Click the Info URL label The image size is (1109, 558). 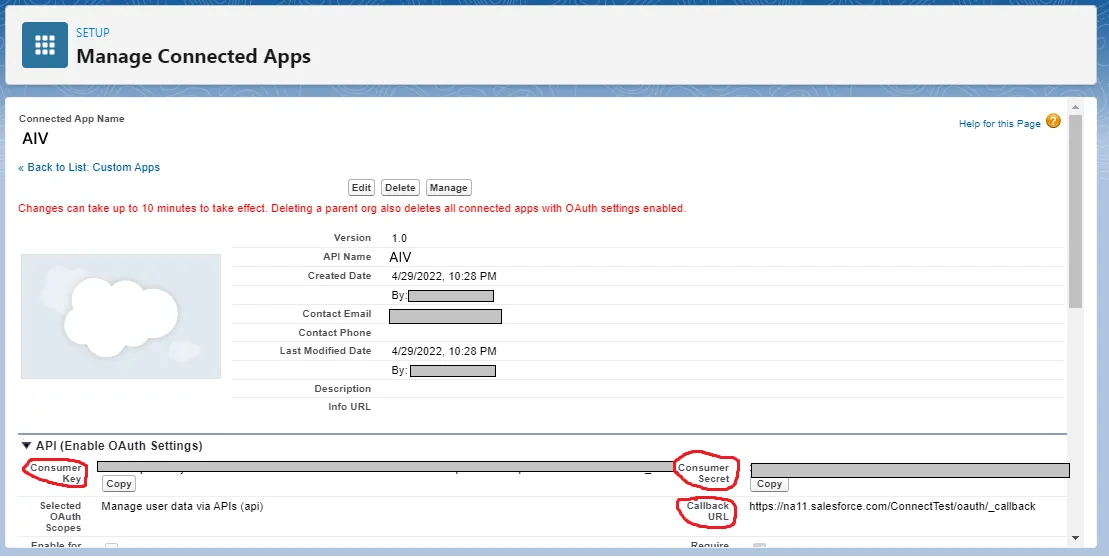click(349, 407)
